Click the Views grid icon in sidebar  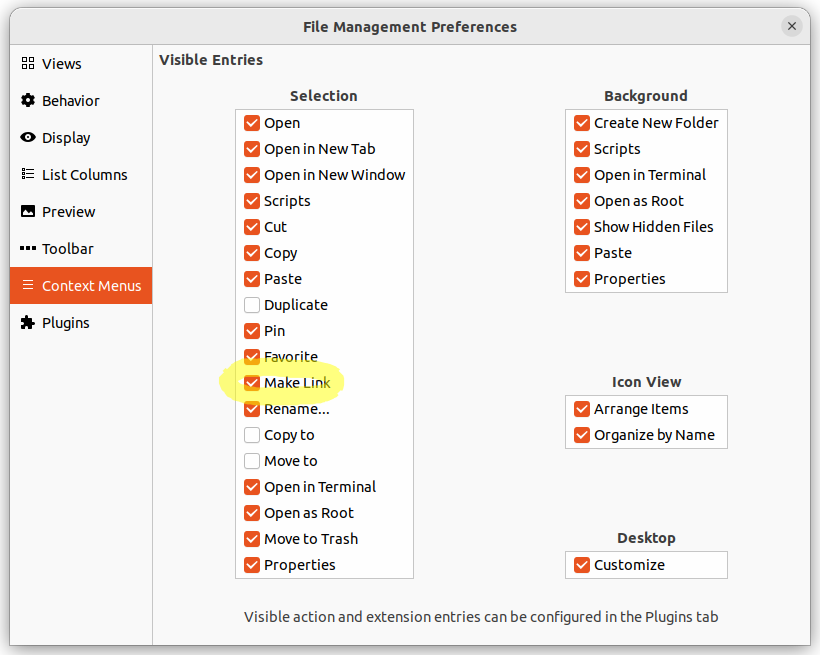(x=28, y=63)
